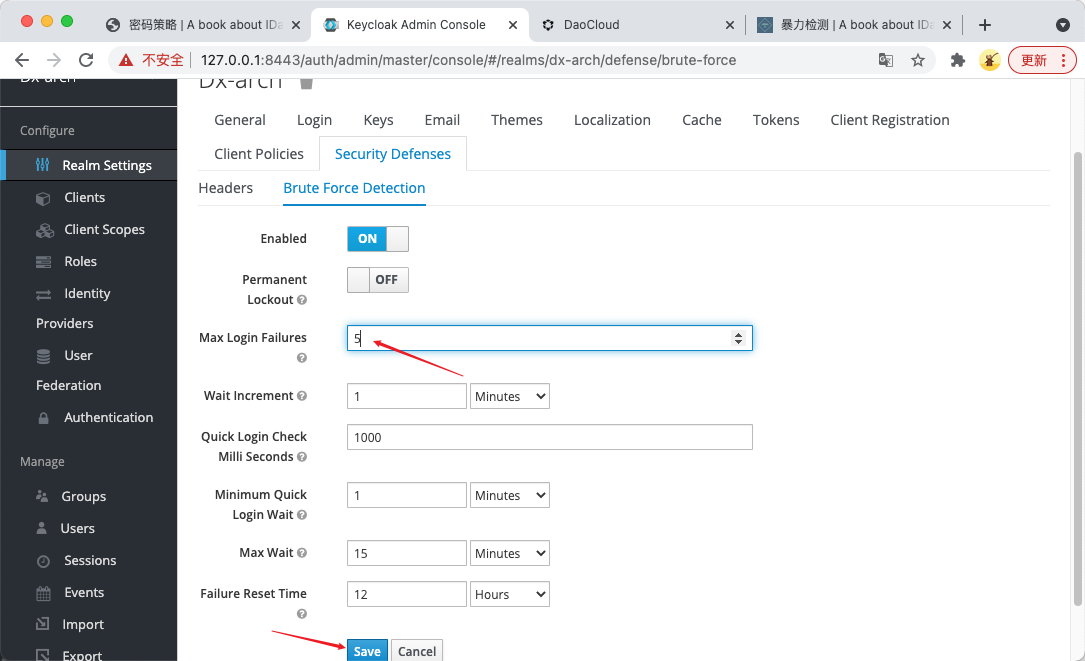Open the Themes tab
This screenshot has width=1085, height=661.
coord(517,120)
